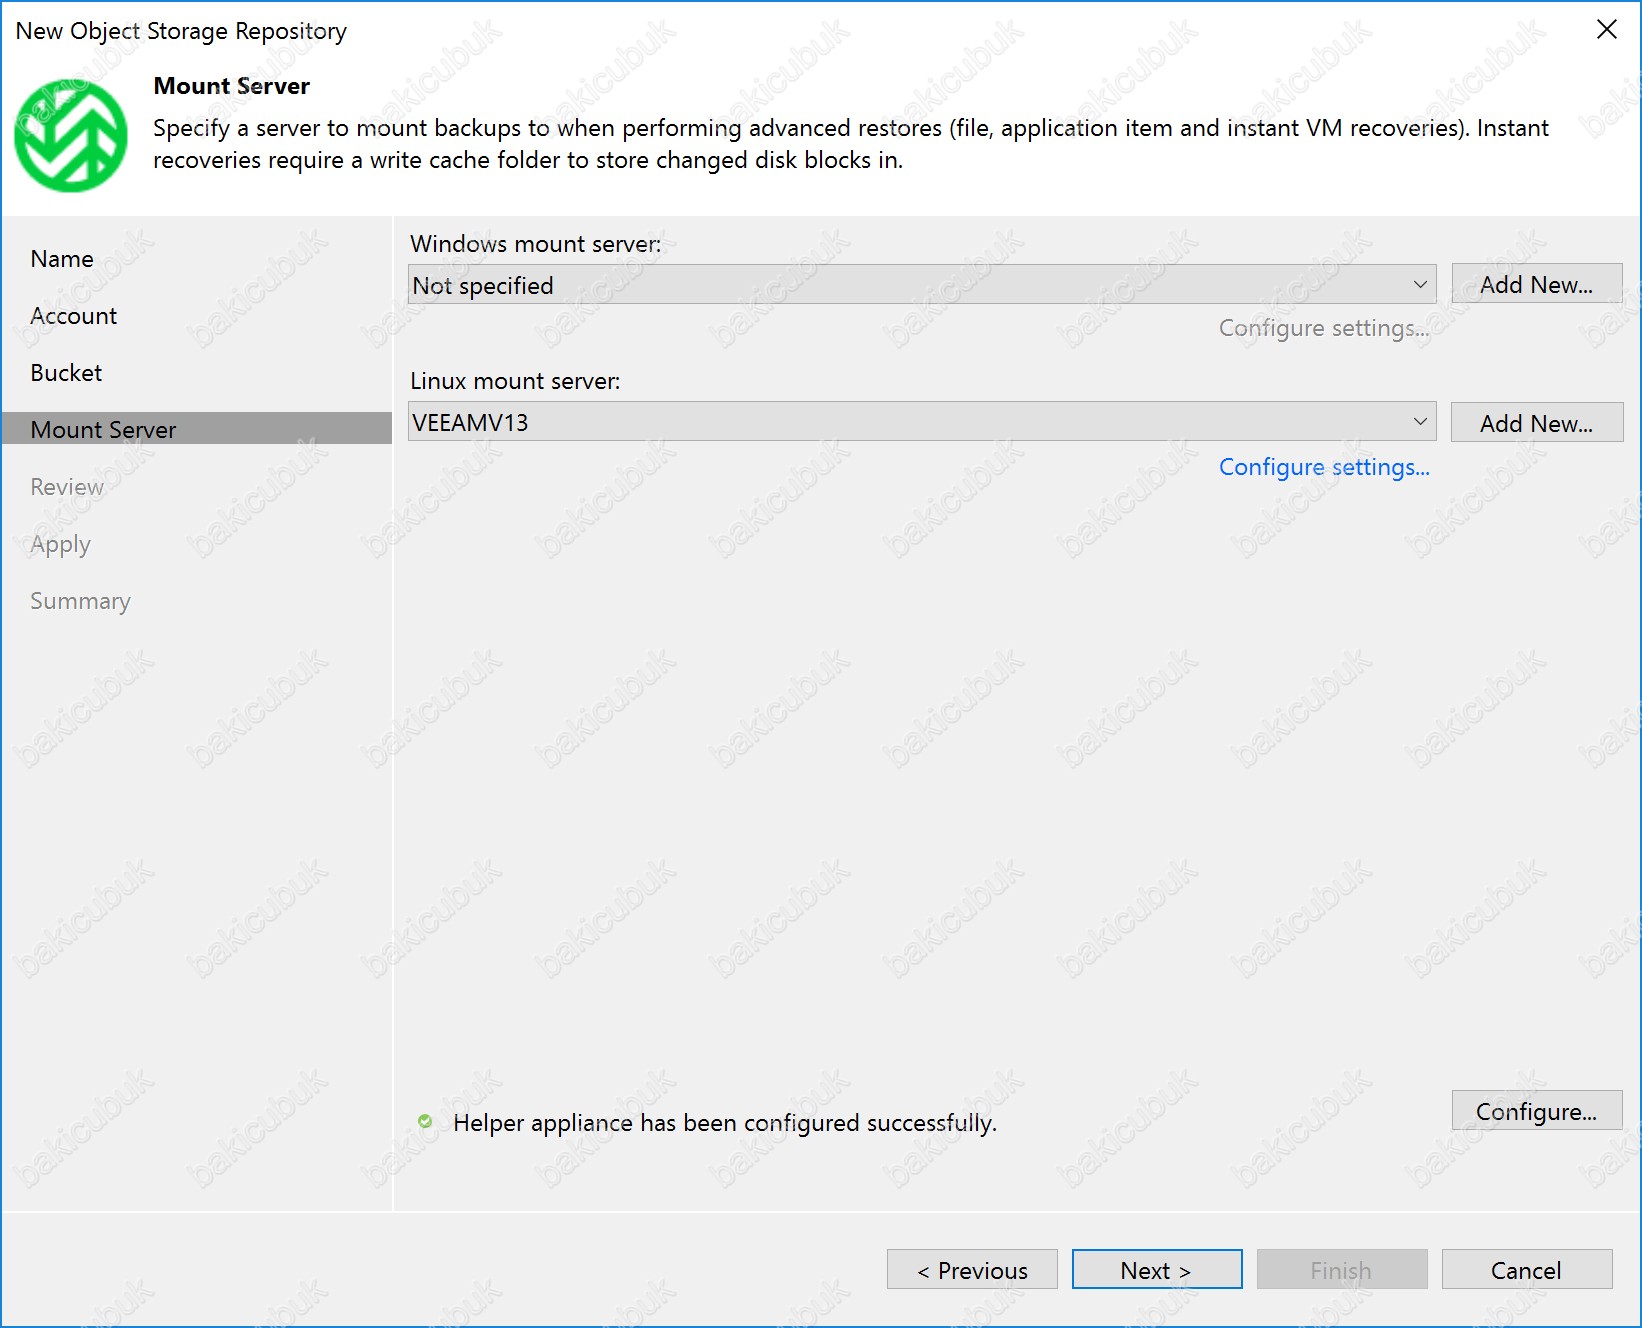Open Configure settings link under Linux server
1642x1328 pixels.
click(1323, 467)
